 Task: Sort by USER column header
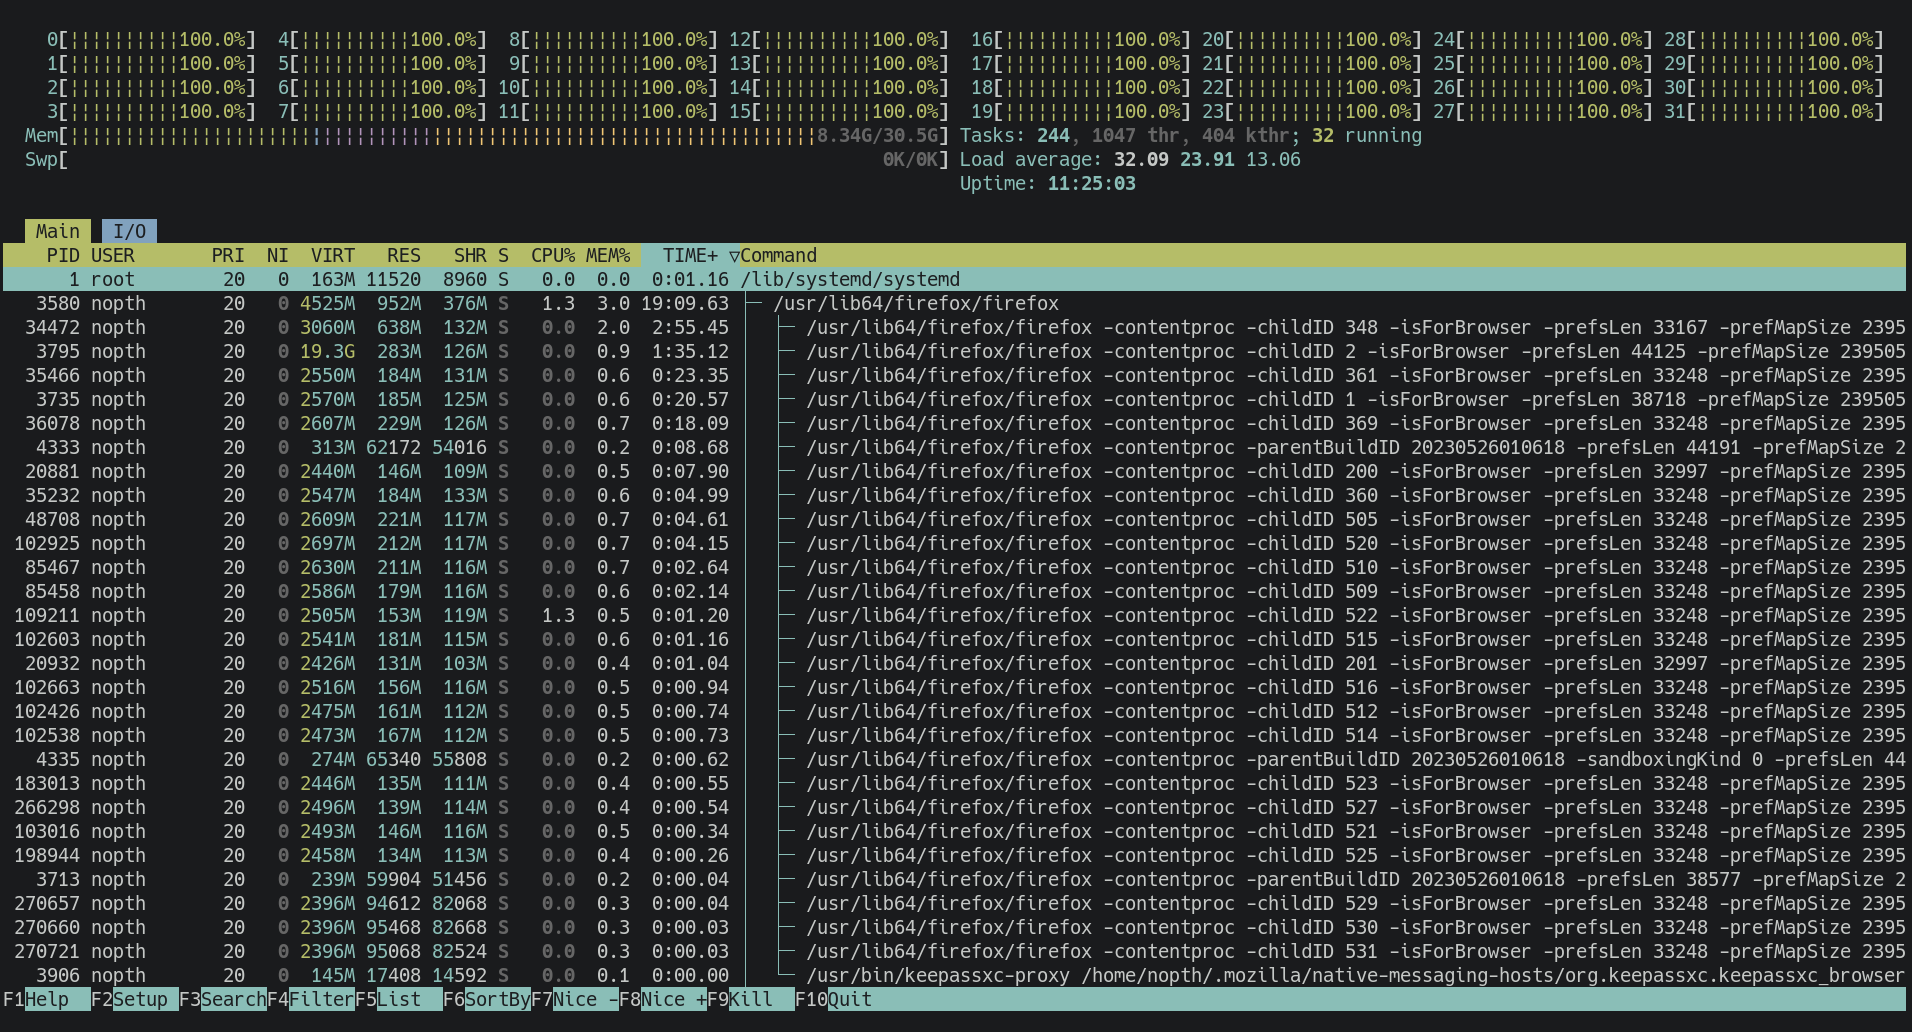(x=113, y=255)
